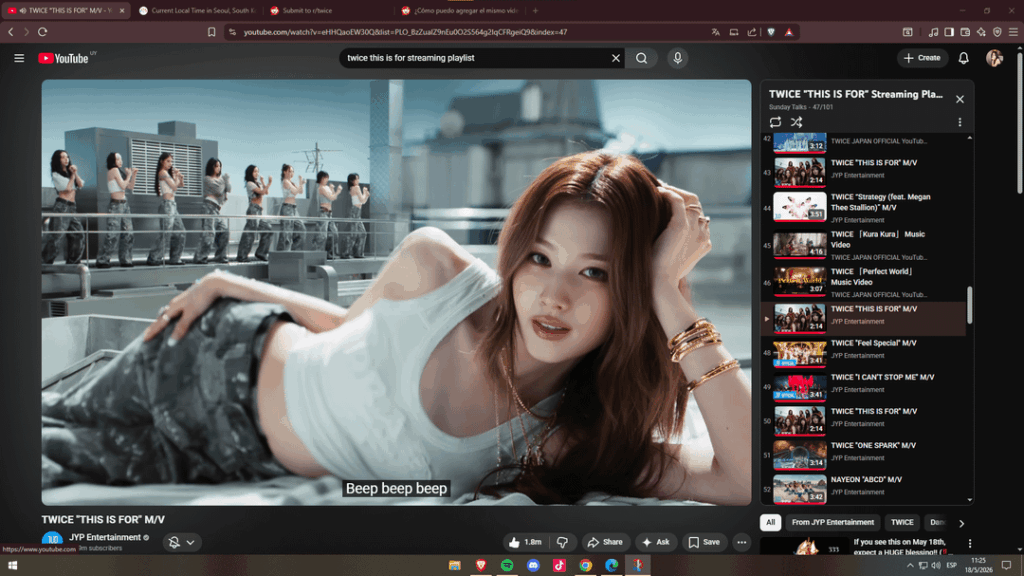The height and width of the screenshot is (576, 1024).
Task: Play TWICE ONE SPARK M/V
Action: (862, 455)
